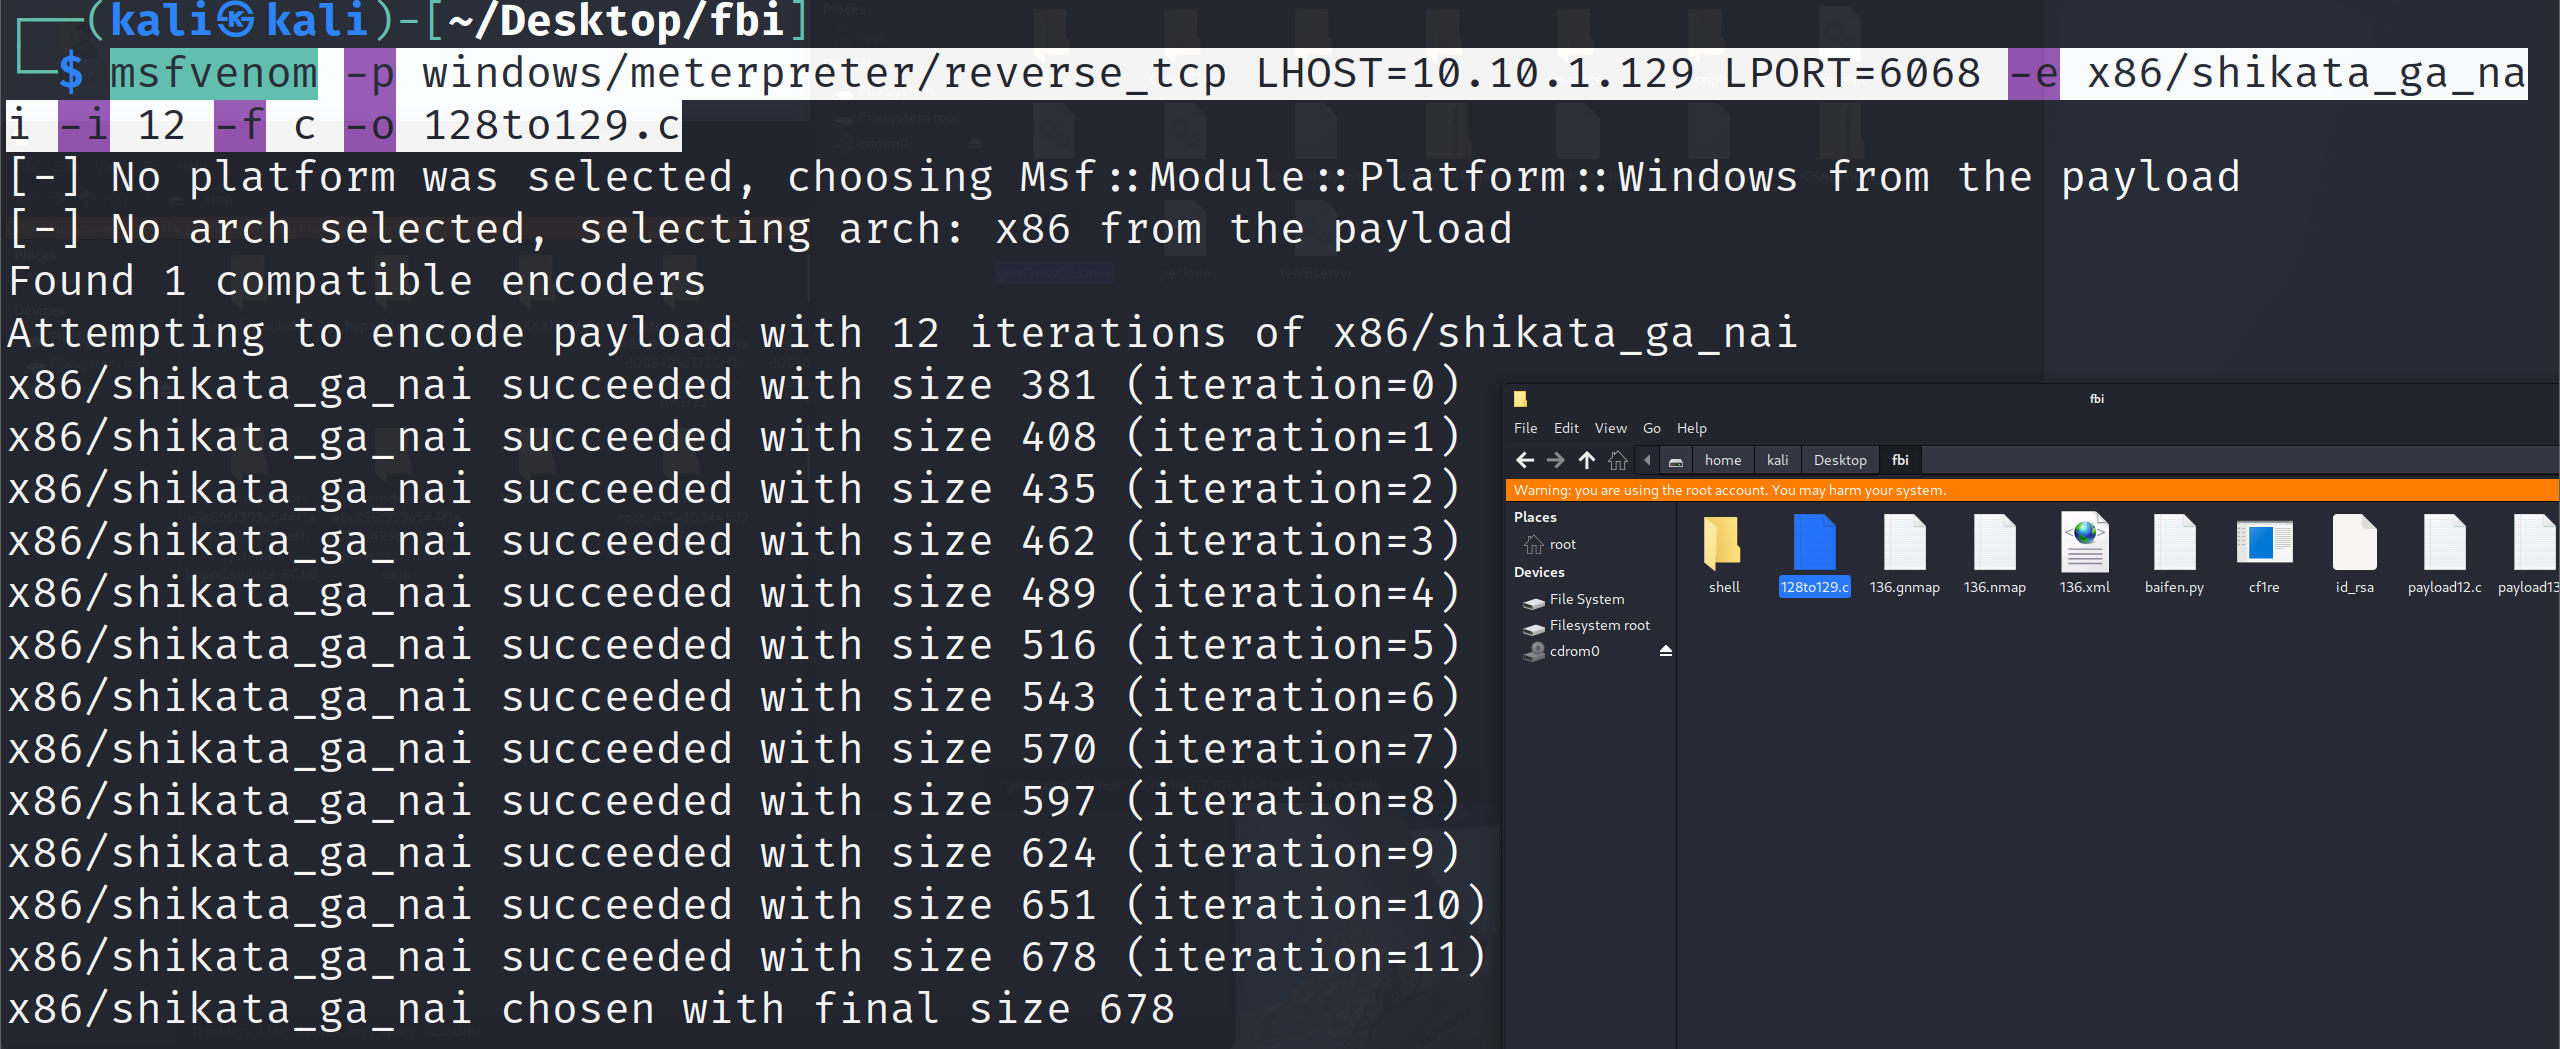
Task: Click LHOST=10.10.1.129 in the terminal command
Action: click(1475, 74)
